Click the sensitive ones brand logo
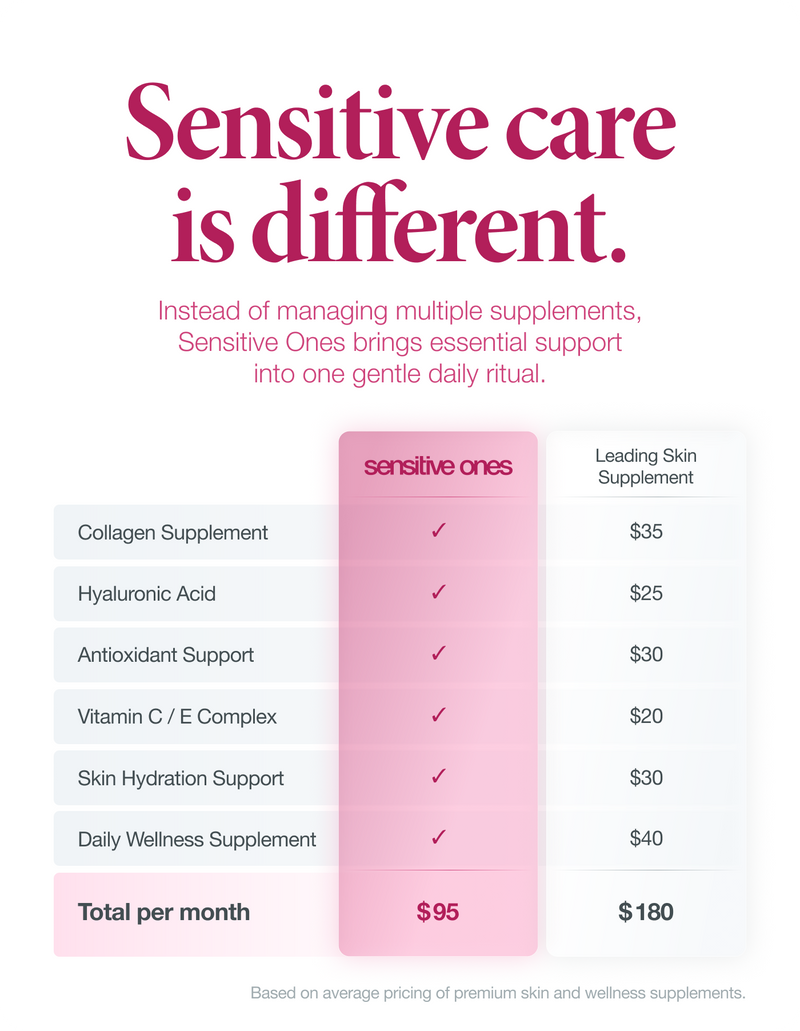Image resolution: width=800 pixels, height=1031 pixels. coord(438,467)
